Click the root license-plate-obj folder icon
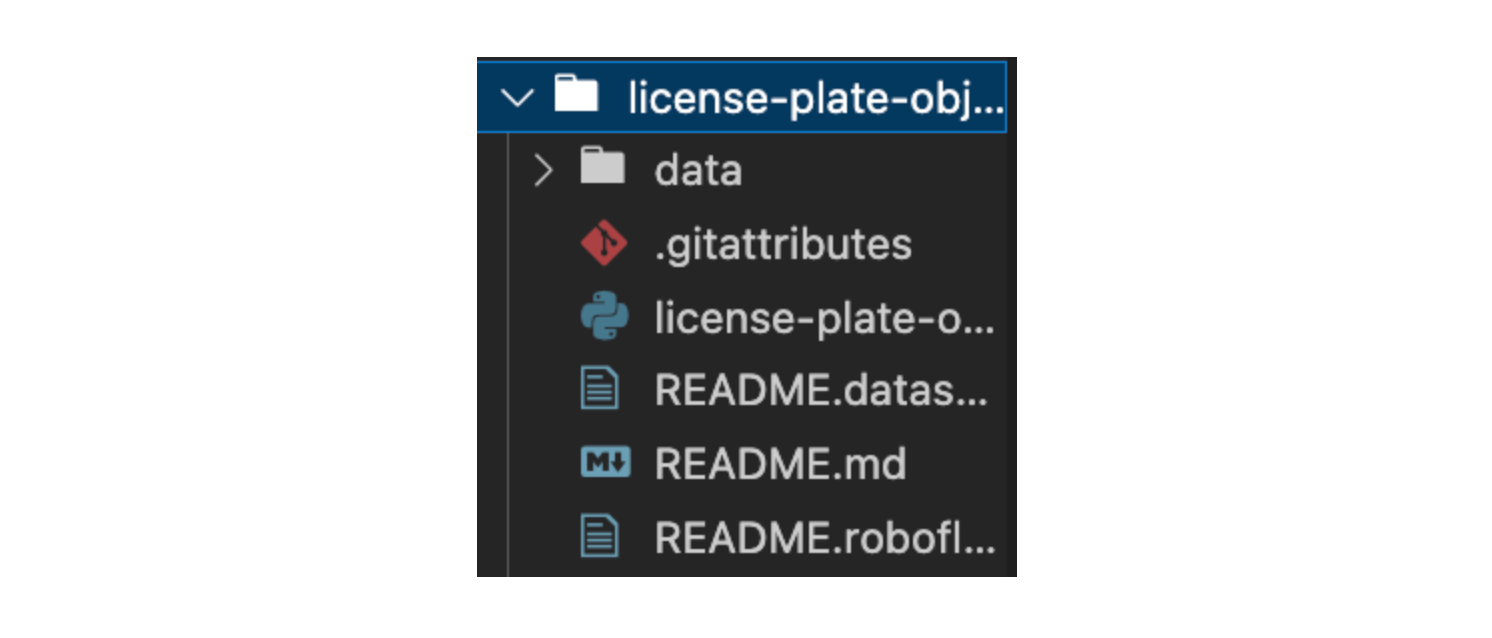Viewport: 1492px width, 638px height. pyautogui.click(x=576, y=96)
